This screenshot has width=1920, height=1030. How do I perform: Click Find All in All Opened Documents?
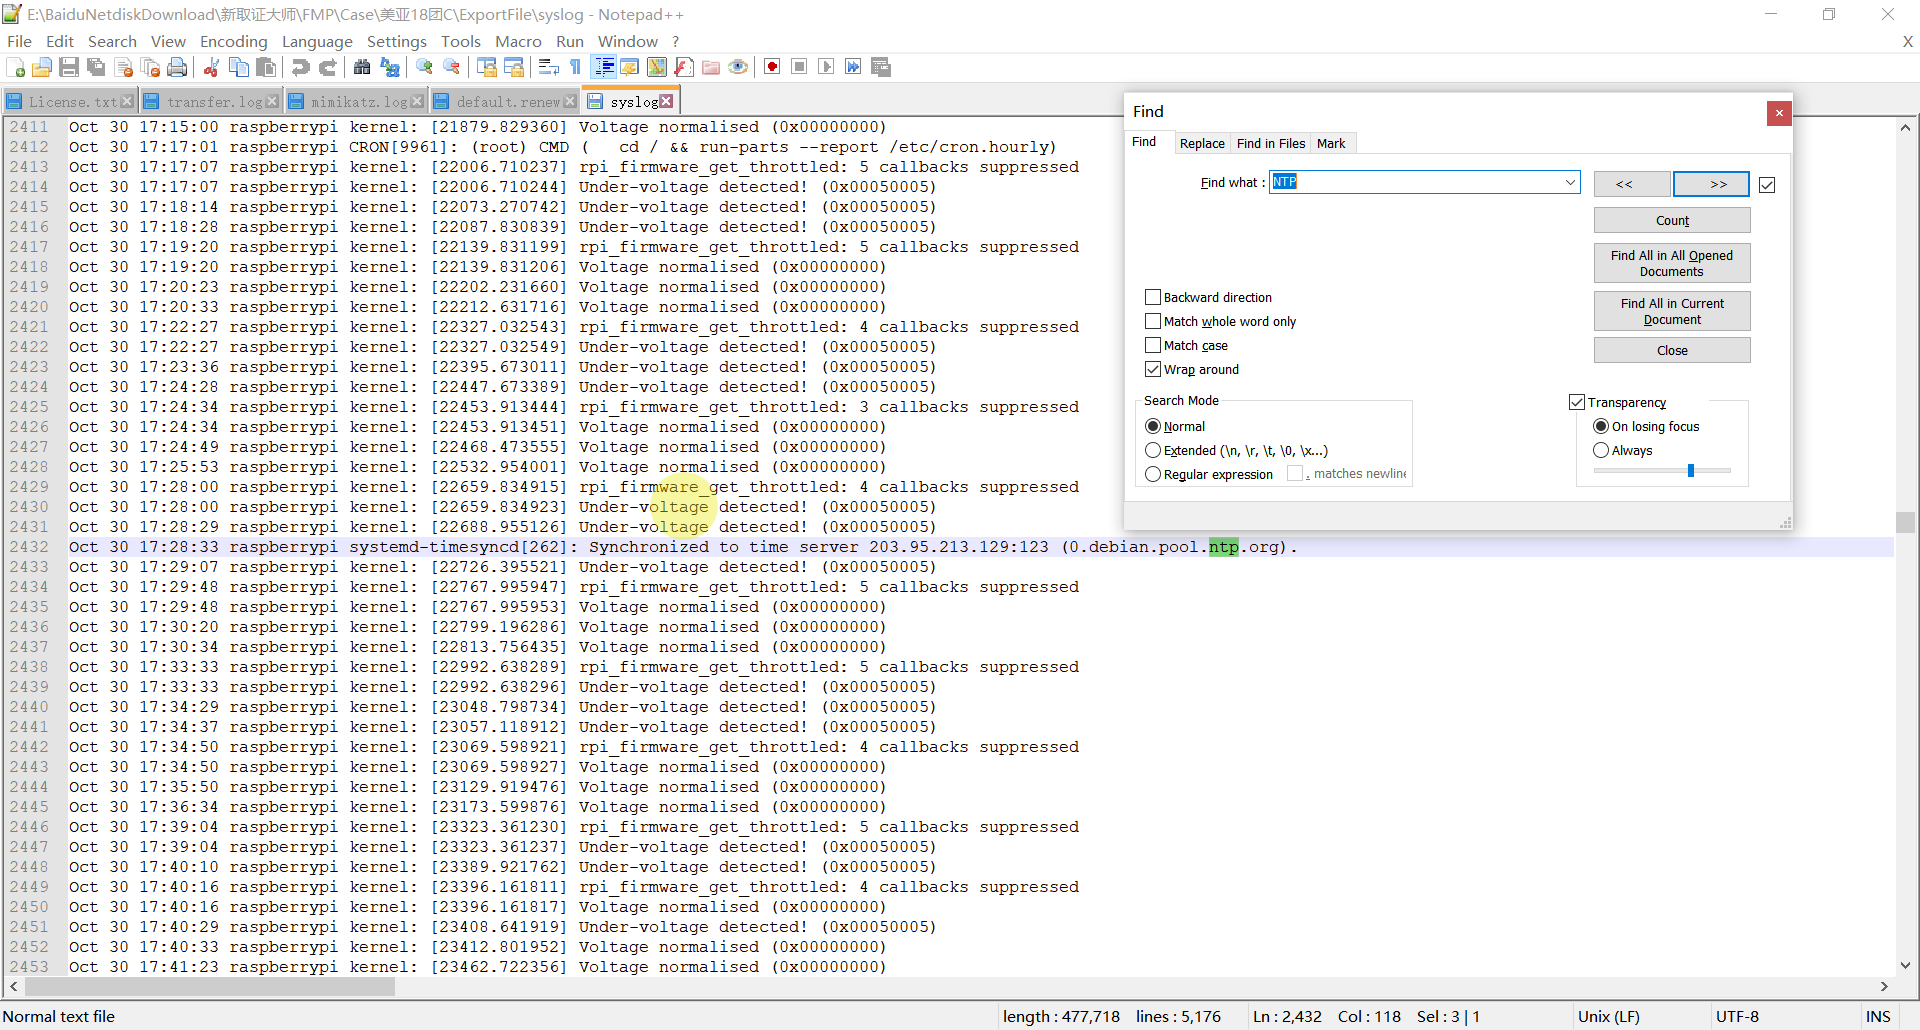[1672, 263]
